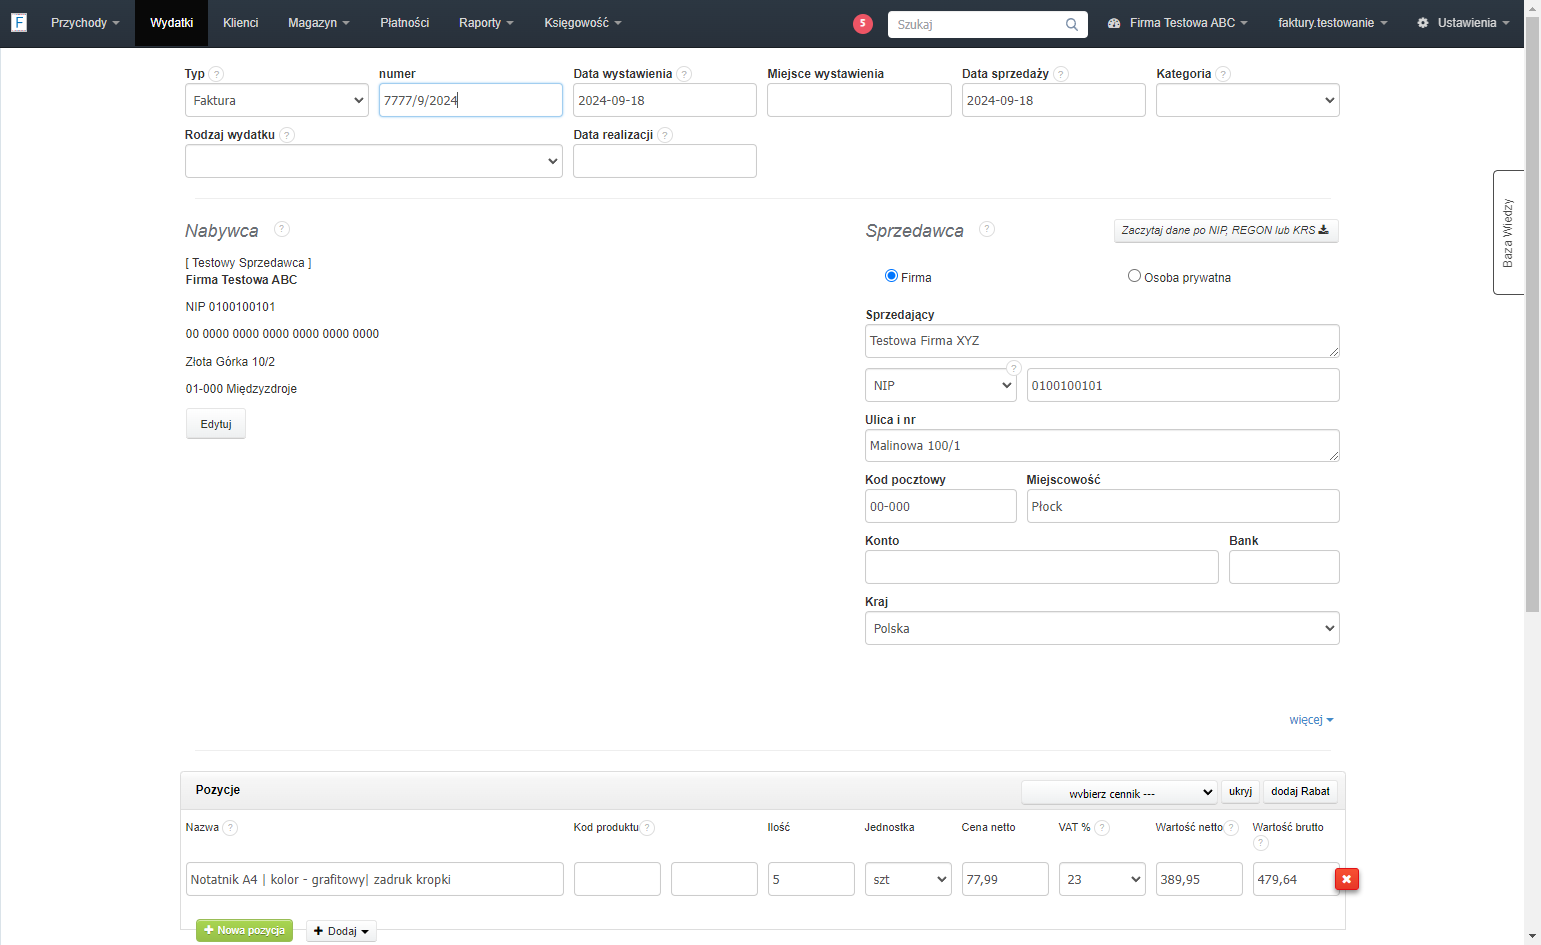Open the Rodzaj wydatku dropdown
This screenshot has width=1541, height=945.
click(x=374, y=161)
